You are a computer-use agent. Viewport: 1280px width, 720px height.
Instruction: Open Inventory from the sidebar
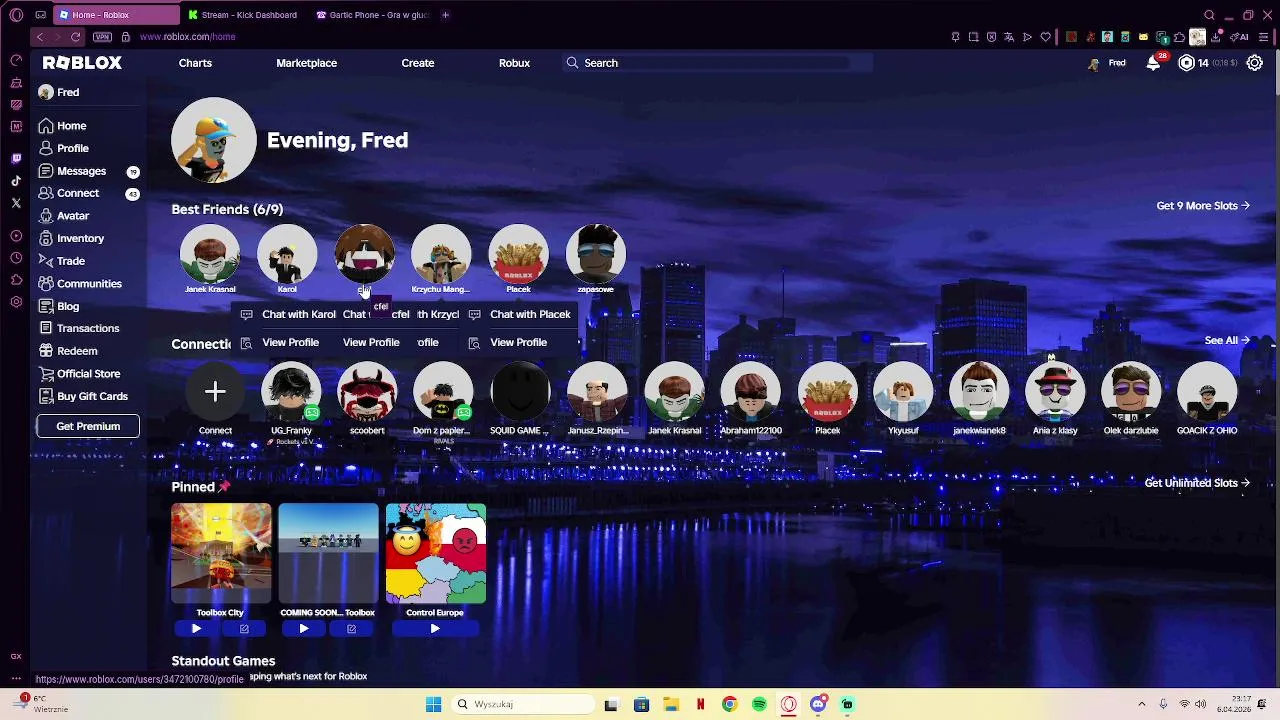pyautogui.click(x=71, y=238)
